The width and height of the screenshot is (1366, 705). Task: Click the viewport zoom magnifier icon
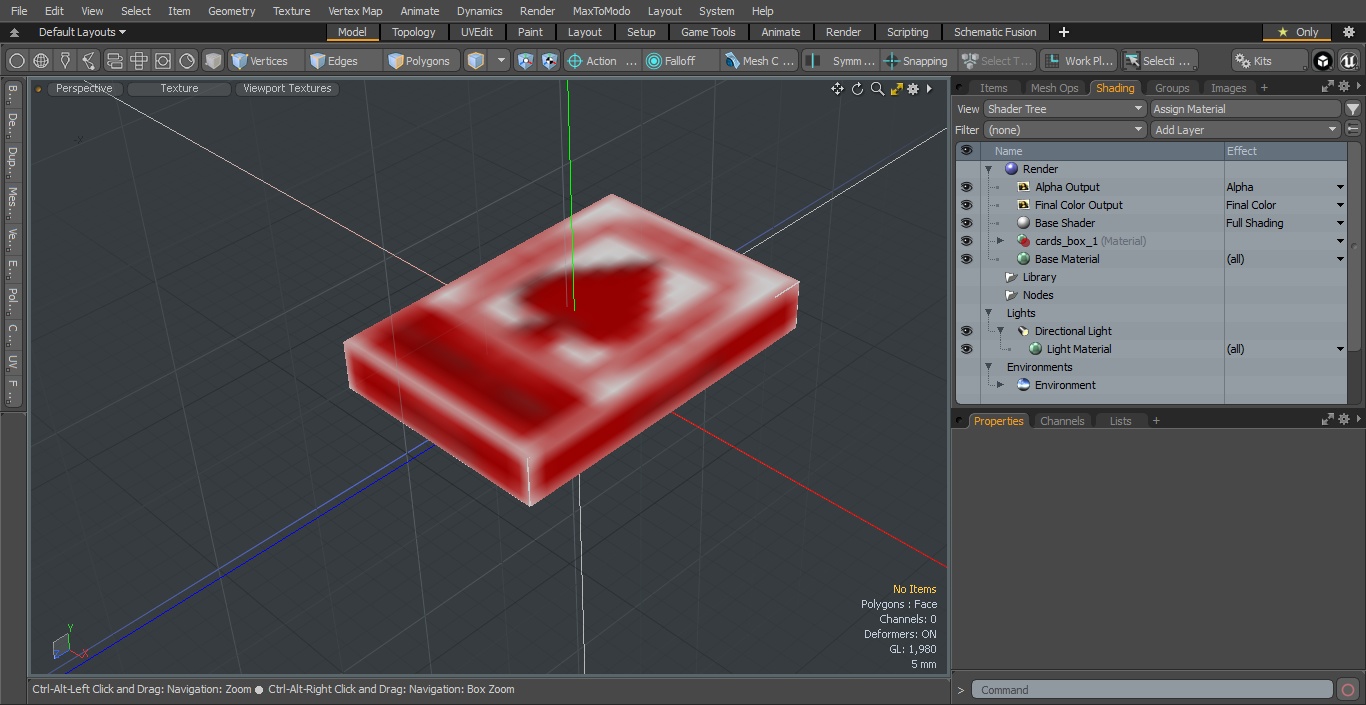(877, 89)
